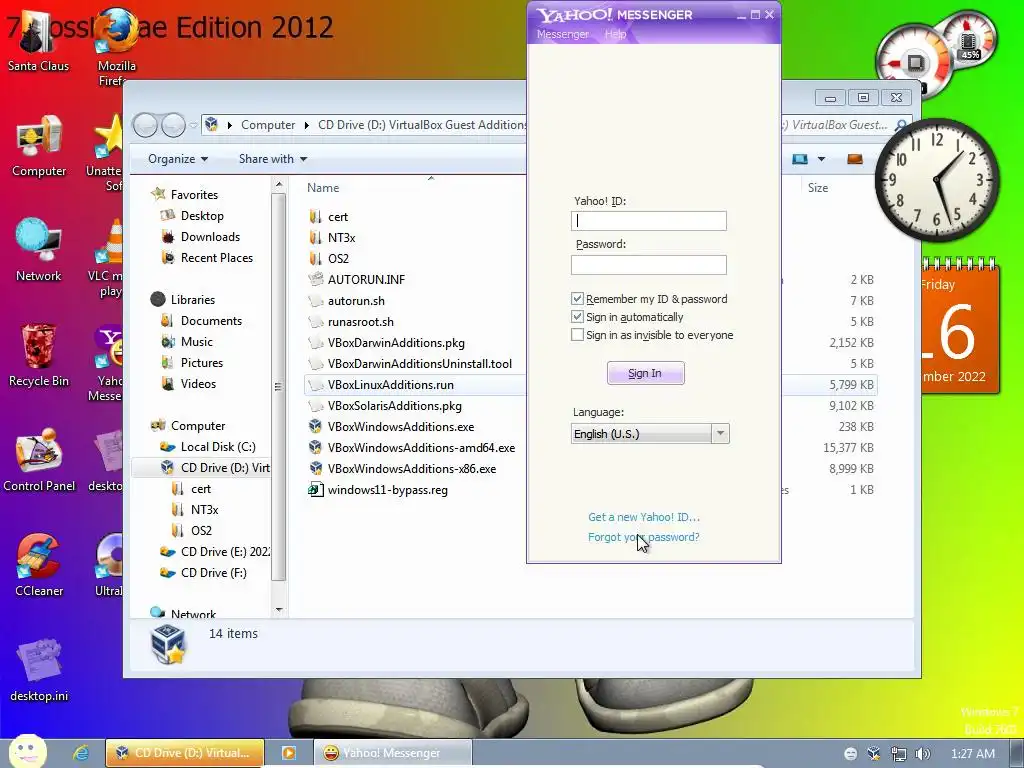Click the preview pane icon in Explorer toolbar
Viewport: 1024px width, 768px height.
point(855,159)
